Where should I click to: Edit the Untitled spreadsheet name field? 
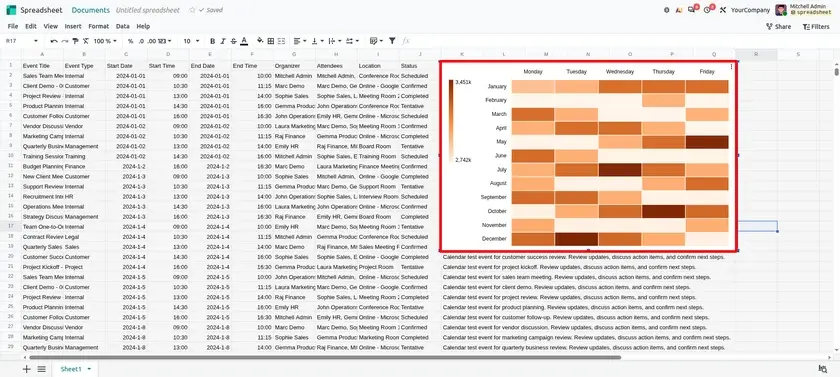click(149, 10)
